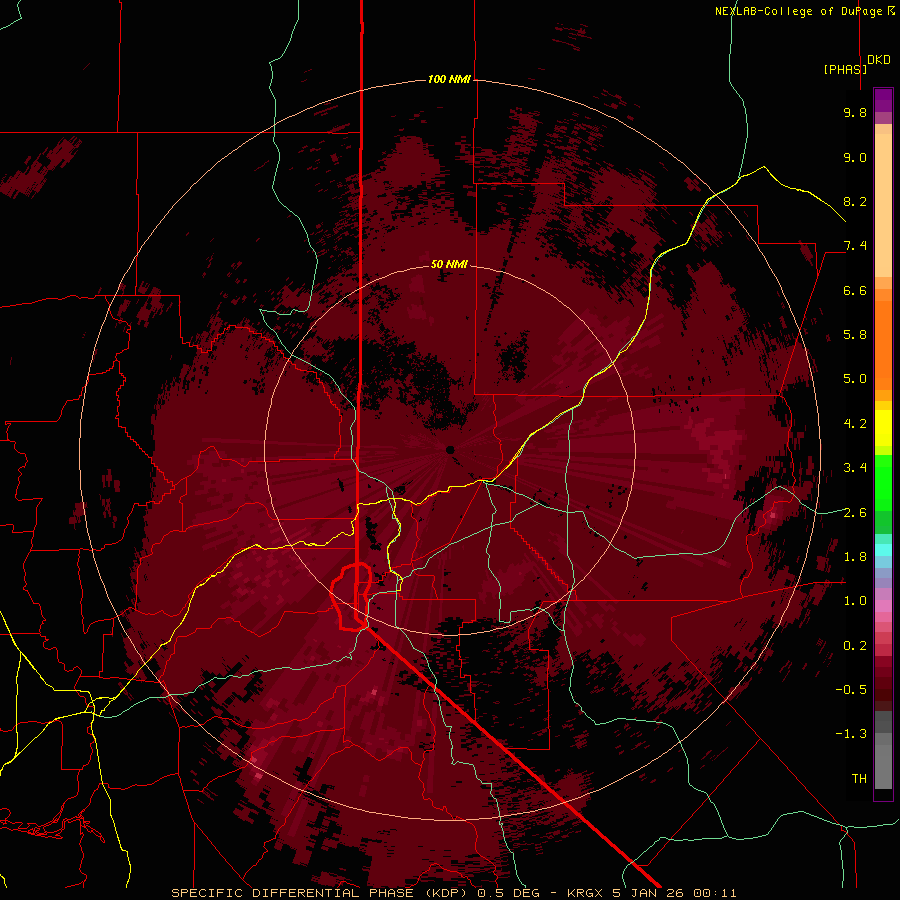Viewport: 900px width, 900px height.
Task: Click the TH label on the scale
Action: [x=859, y=779]
